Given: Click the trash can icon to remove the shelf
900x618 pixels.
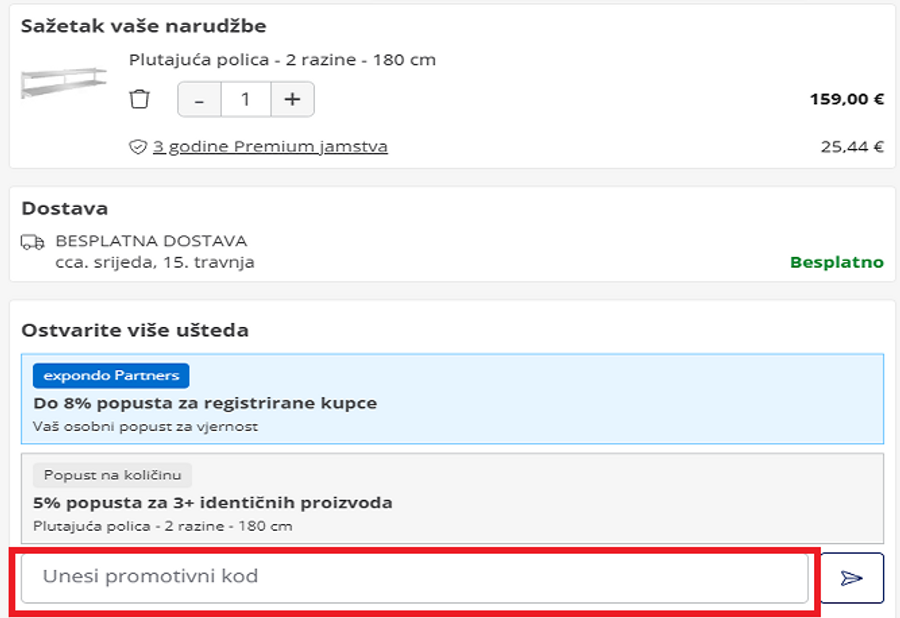Looking at the screenshot, I should coord(140,99).
